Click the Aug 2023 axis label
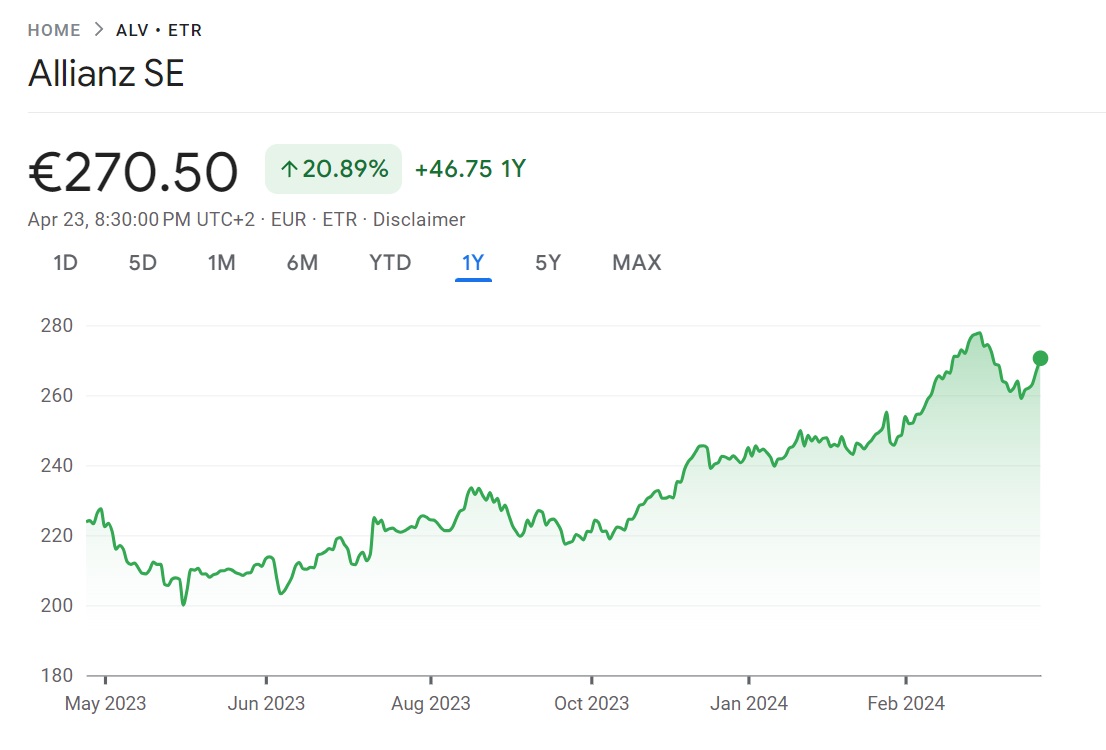The image size is (1106, 750). coord(431,703)
